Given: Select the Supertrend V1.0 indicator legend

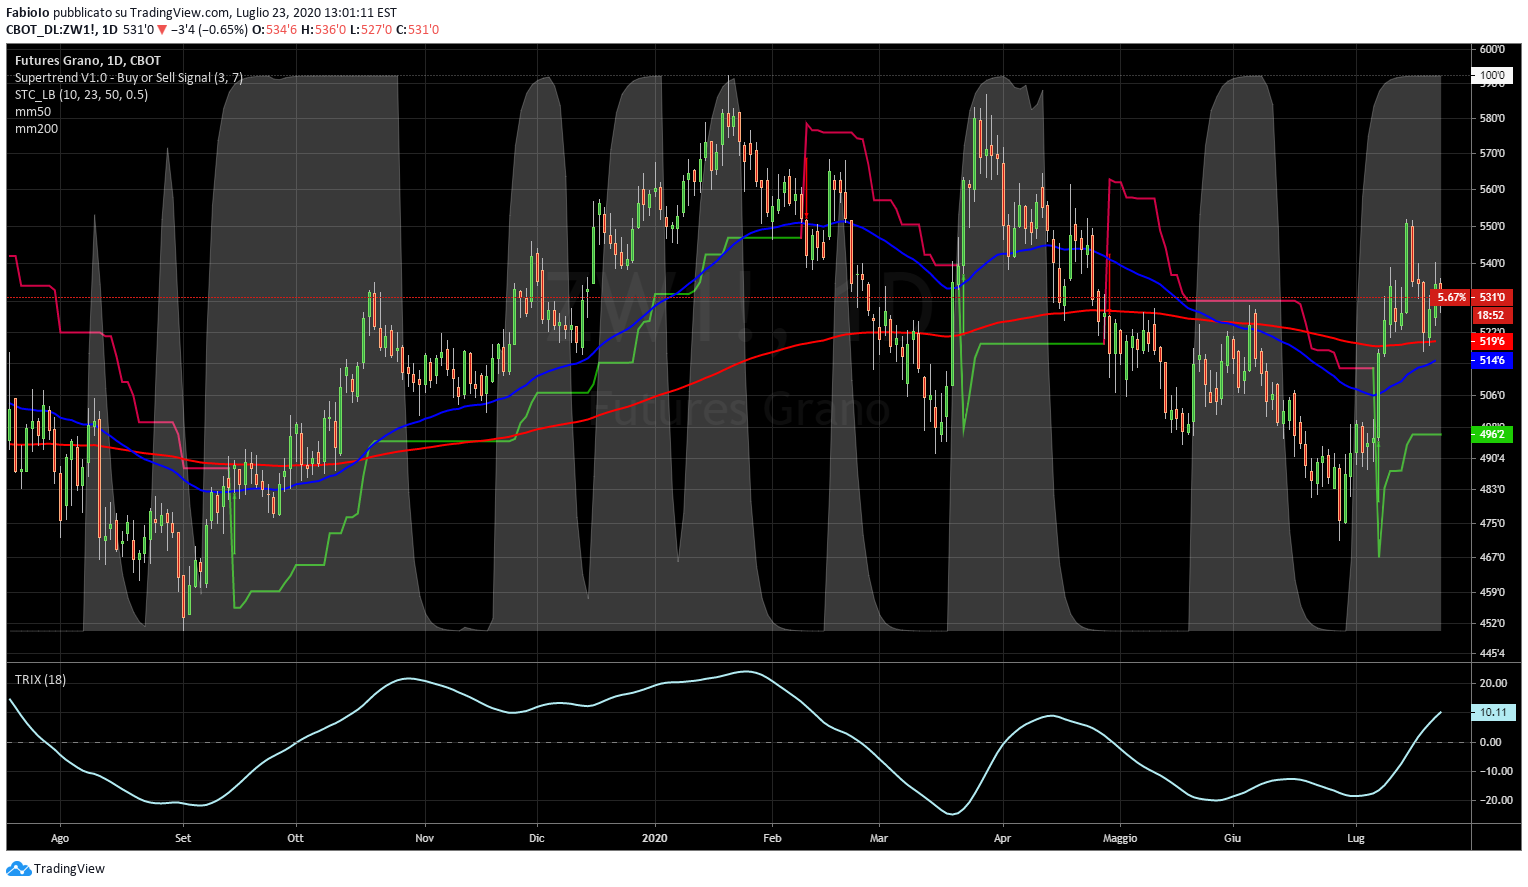Looking at the screenshot, I should (x=129, y=78).
